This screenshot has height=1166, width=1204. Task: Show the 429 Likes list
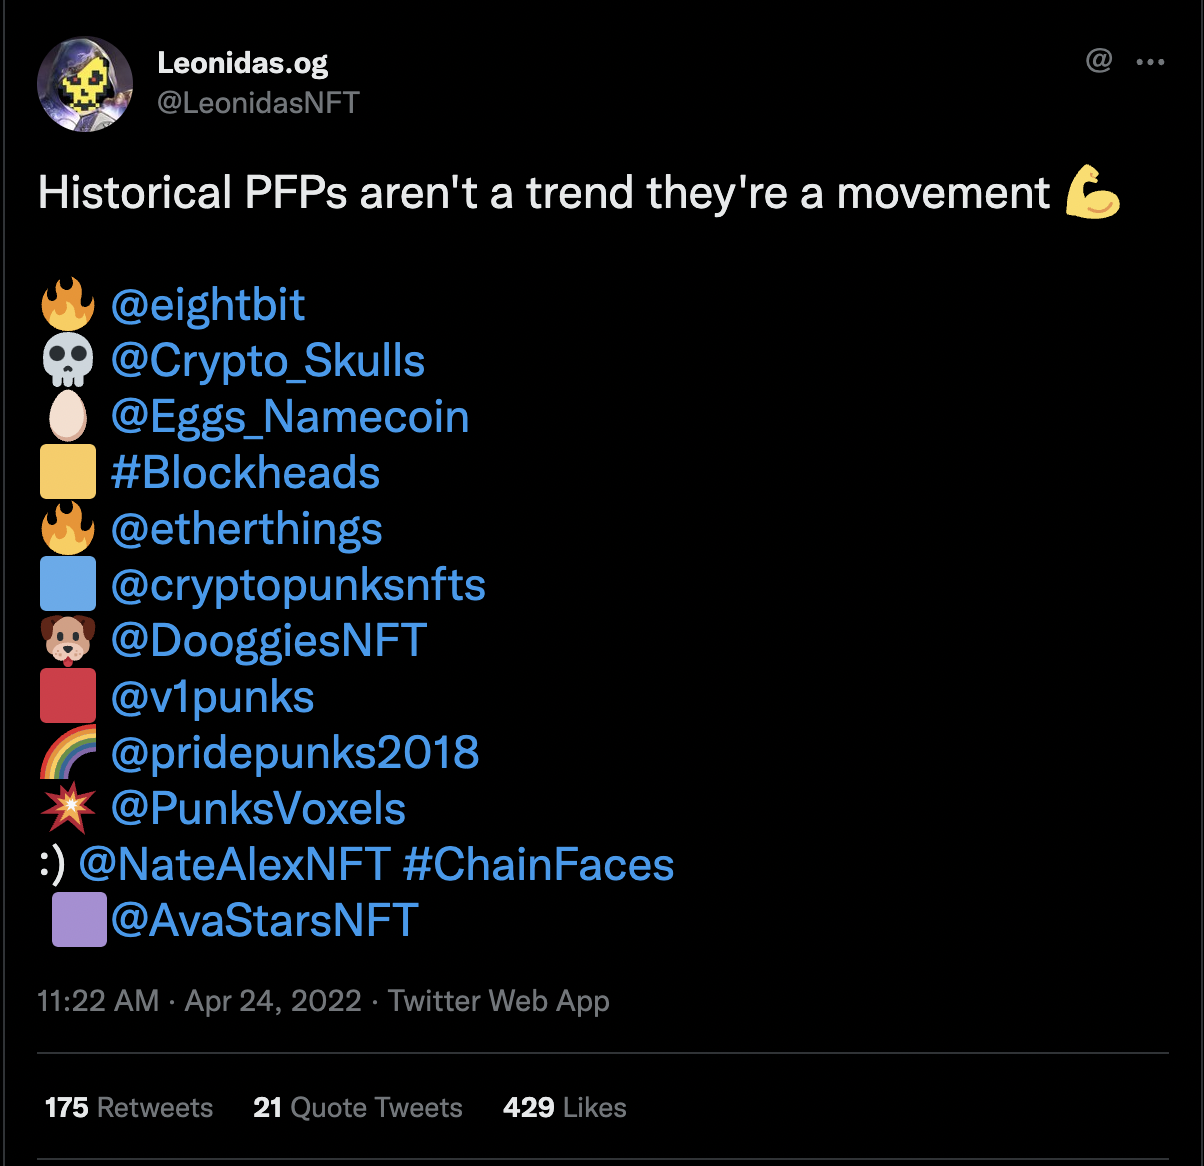565,1107
